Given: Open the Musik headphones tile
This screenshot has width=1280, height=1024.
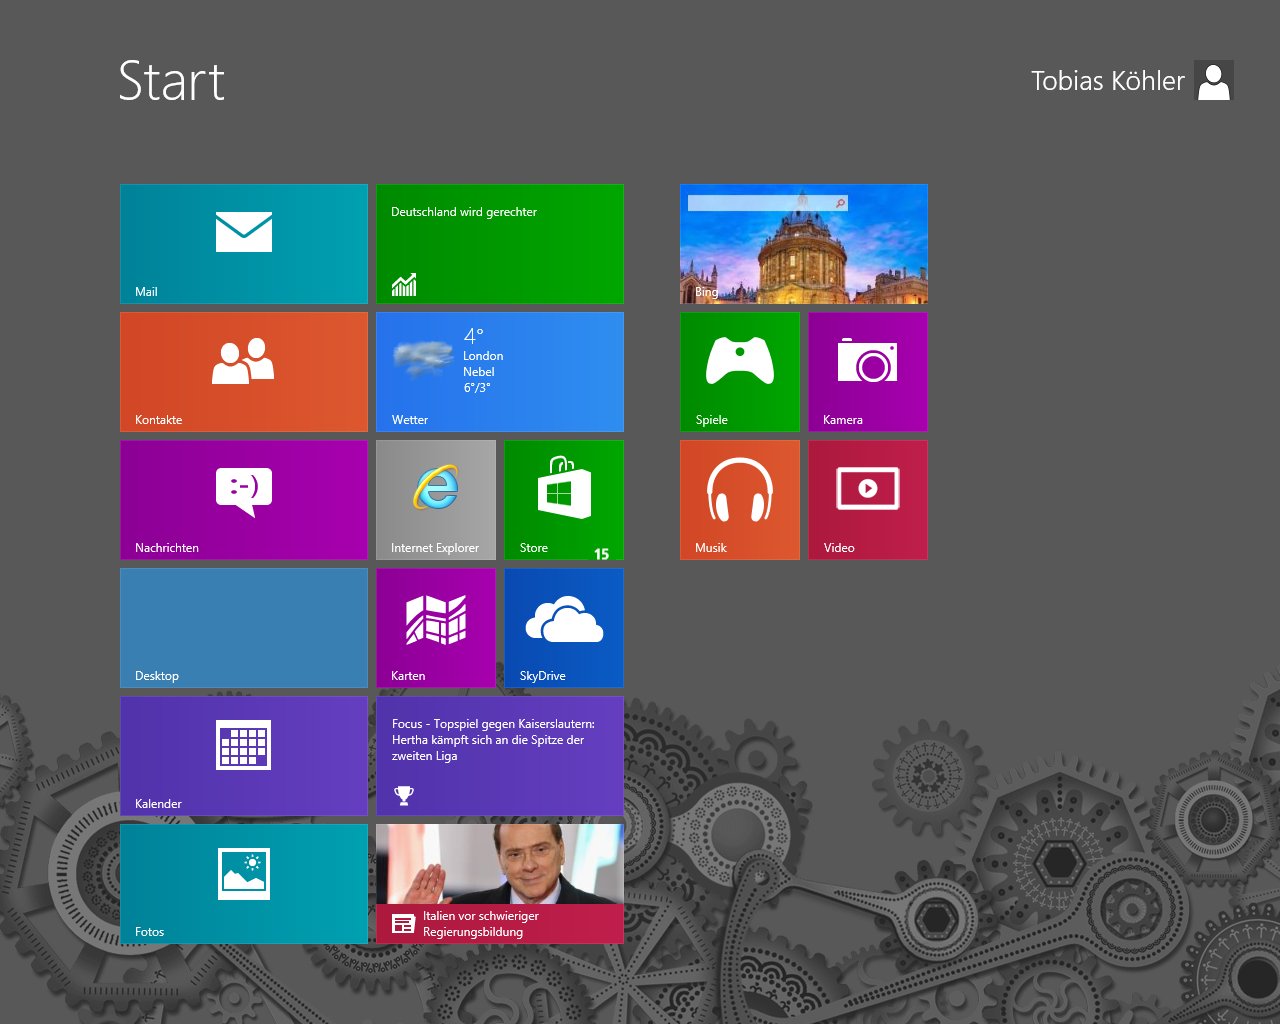Looking at the screenshot, I should click(740, 500).
